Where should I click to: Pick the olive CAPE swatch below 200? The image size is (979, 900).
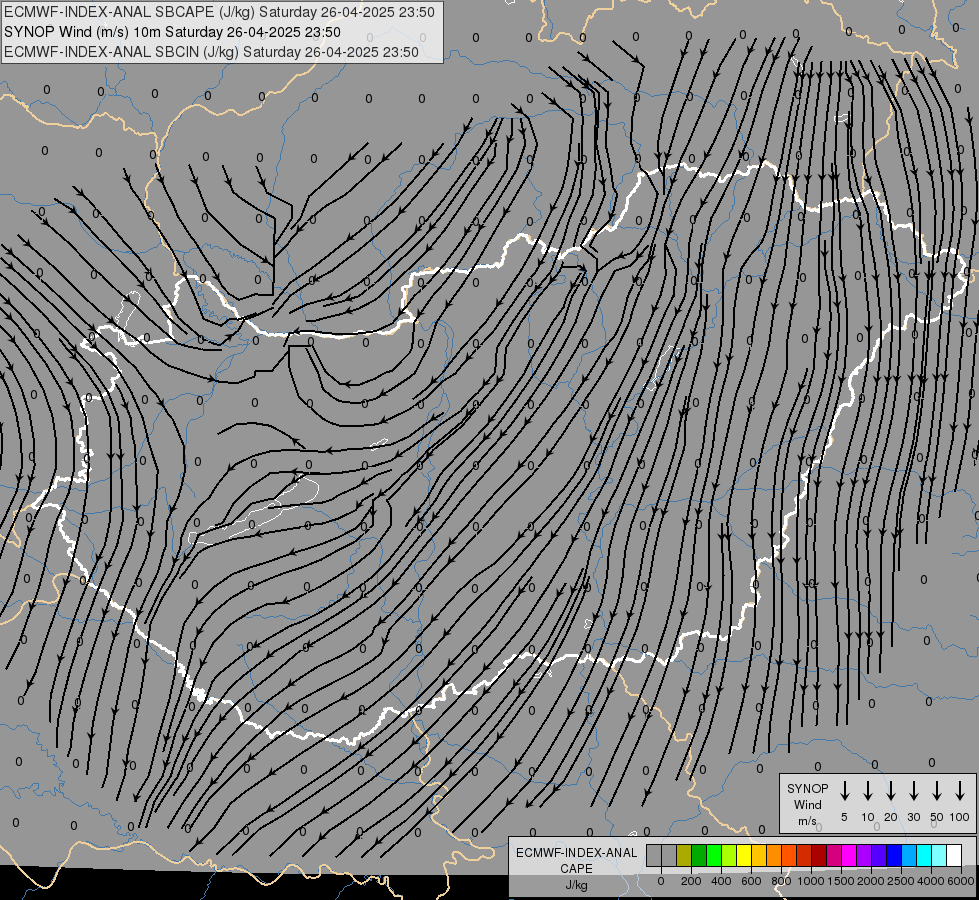pyautogui.click(x=684, y=855)
